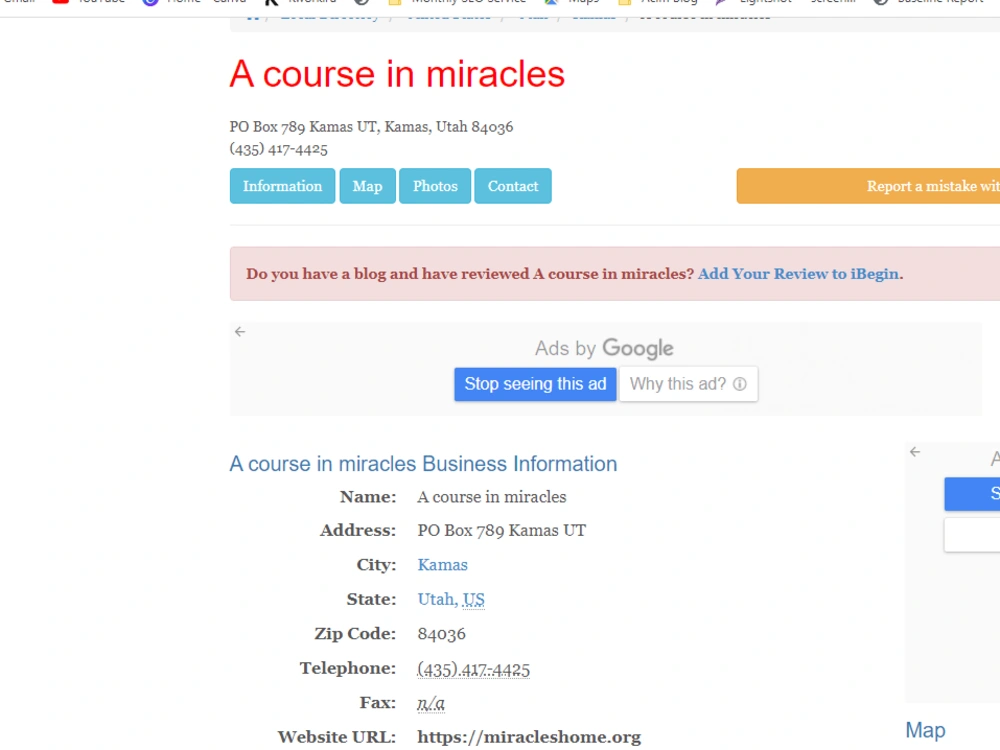Click the https://miracleshome.org website URL
The height and width of the screenshot is (750, 1000).
click(529, 737)
